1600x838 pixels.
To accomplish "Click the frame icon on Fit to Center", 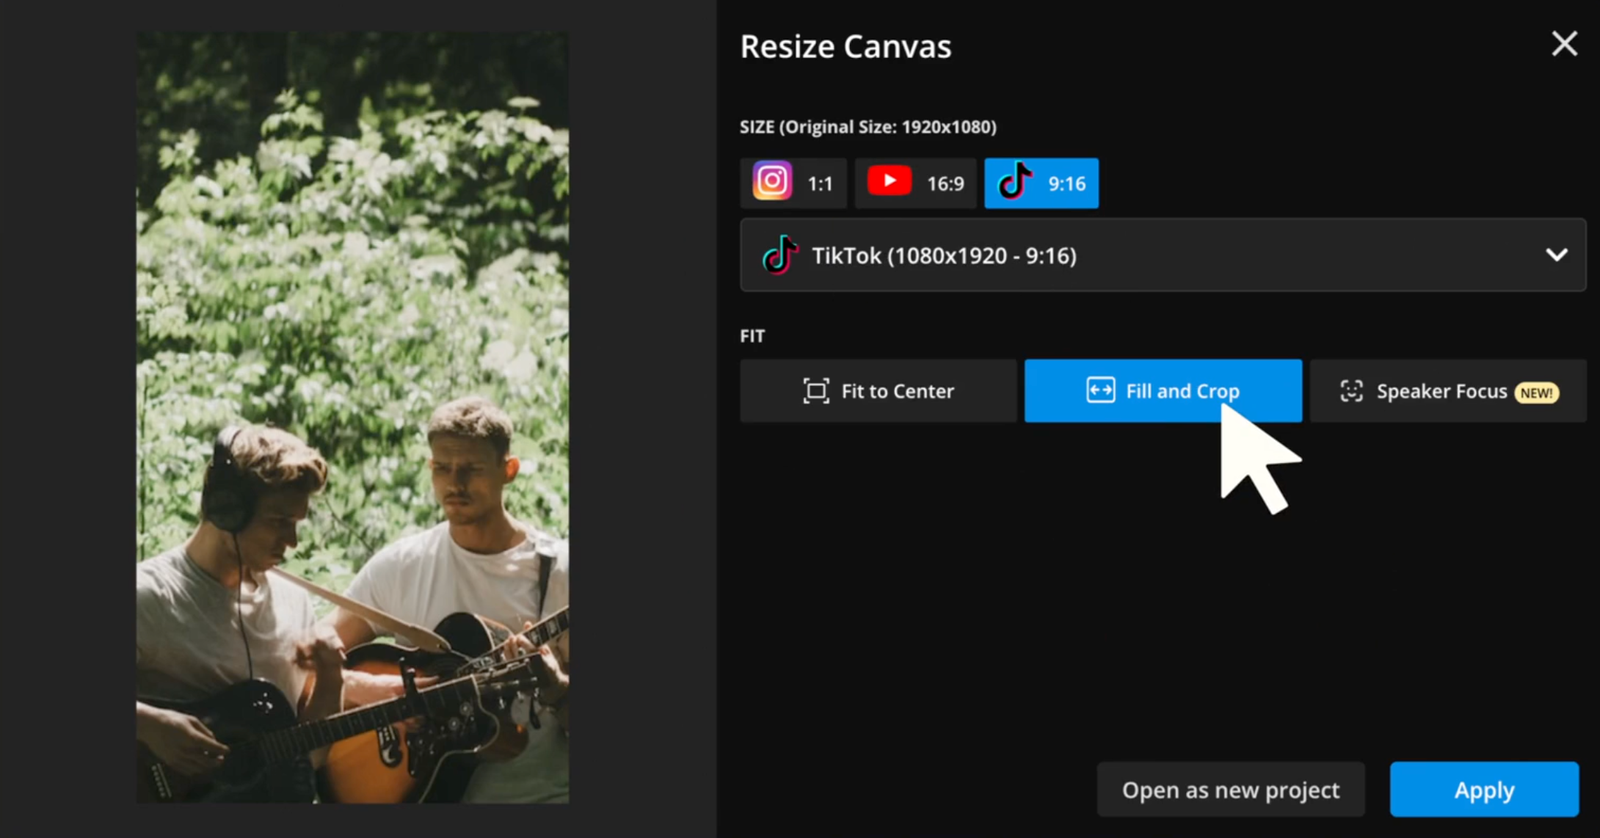I will [x=817, y=391].
